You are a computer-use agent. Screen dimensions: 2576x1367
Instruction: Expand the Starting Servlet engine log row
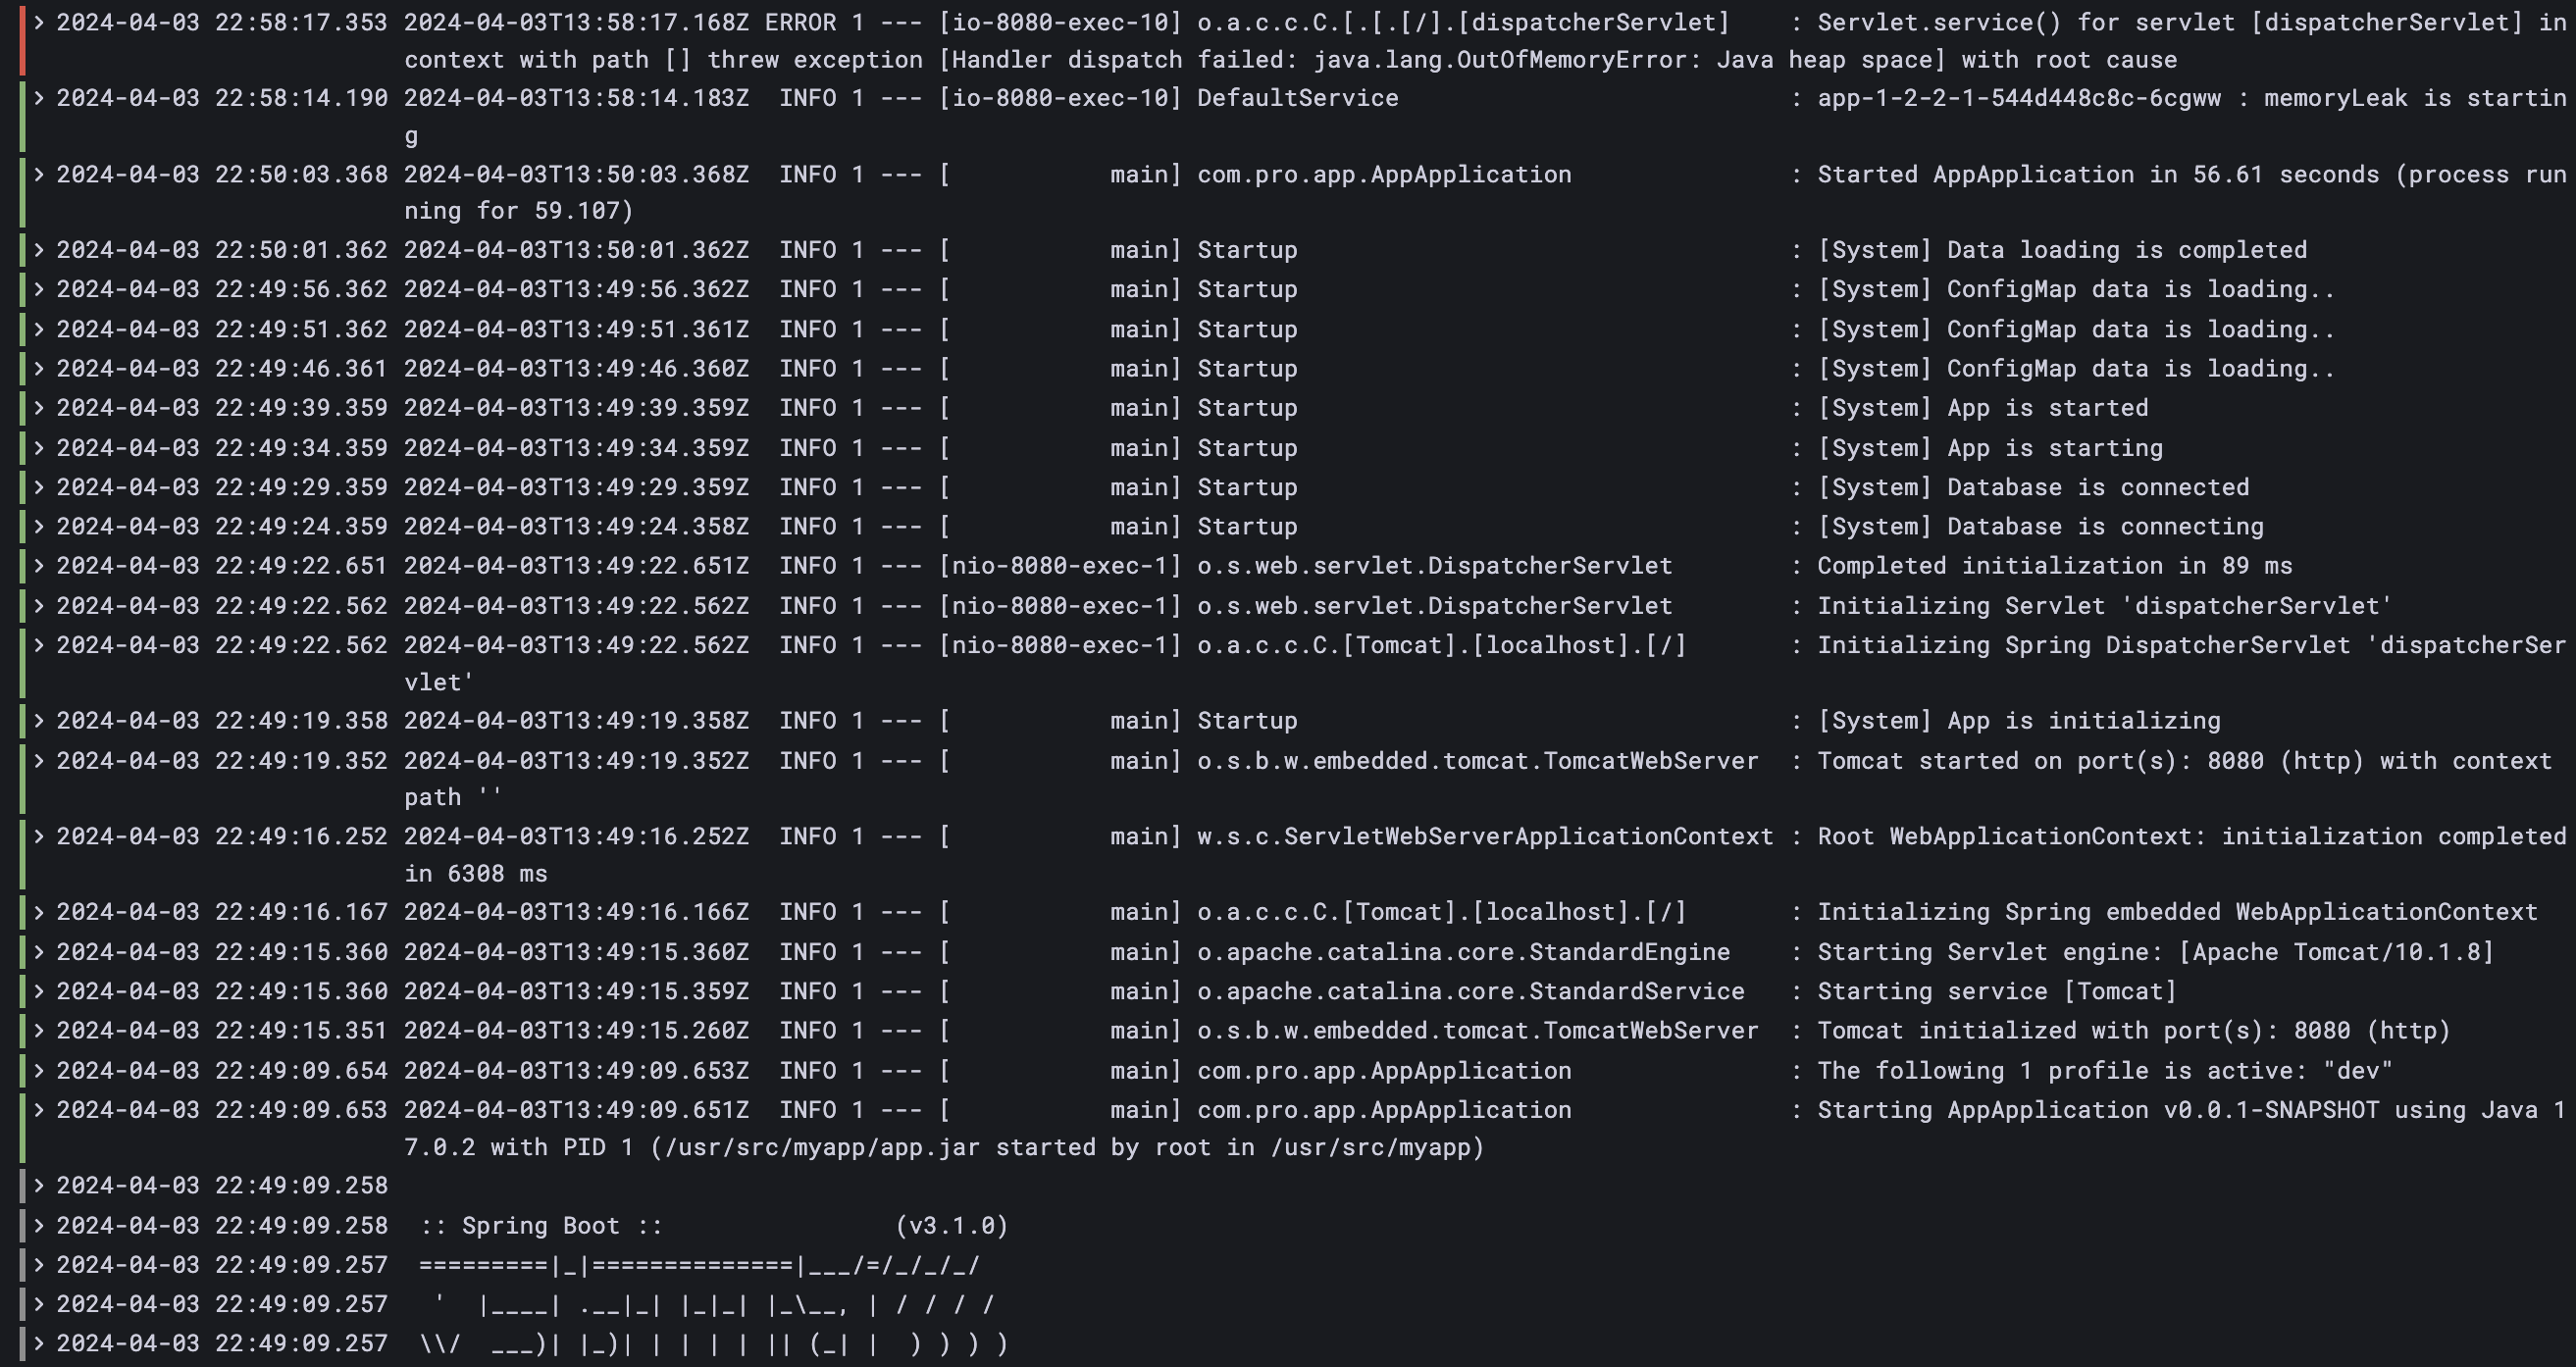[x=39, y=952]
